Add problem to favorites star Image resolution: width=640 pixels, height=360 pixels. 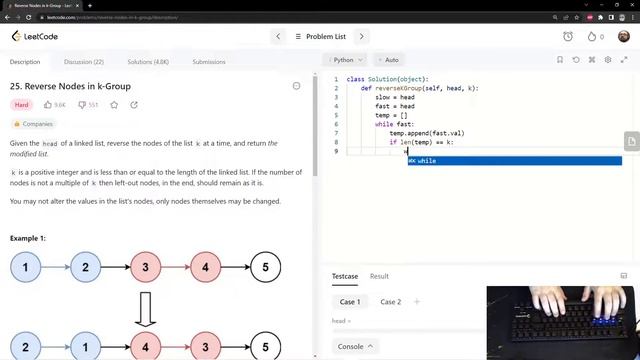click(x=114, y=105)
